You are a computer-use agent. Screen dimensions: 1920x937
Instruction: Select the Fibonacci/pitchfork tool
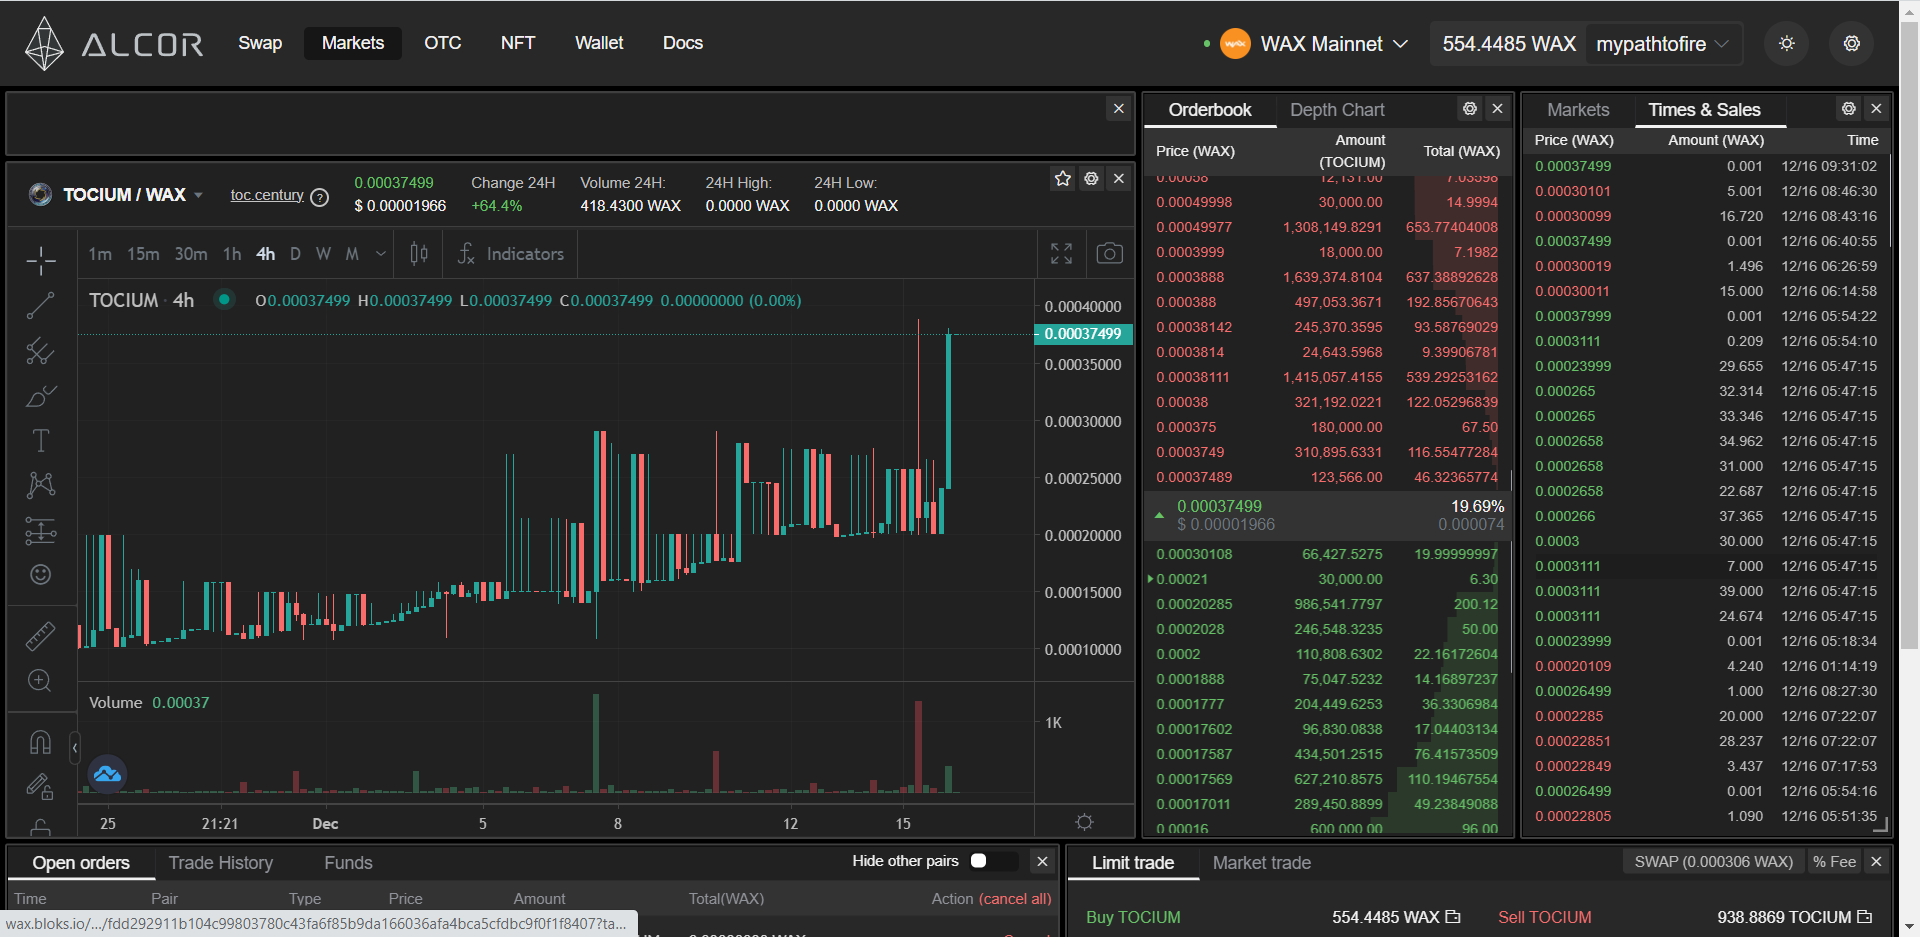click(x=41, y=351)
